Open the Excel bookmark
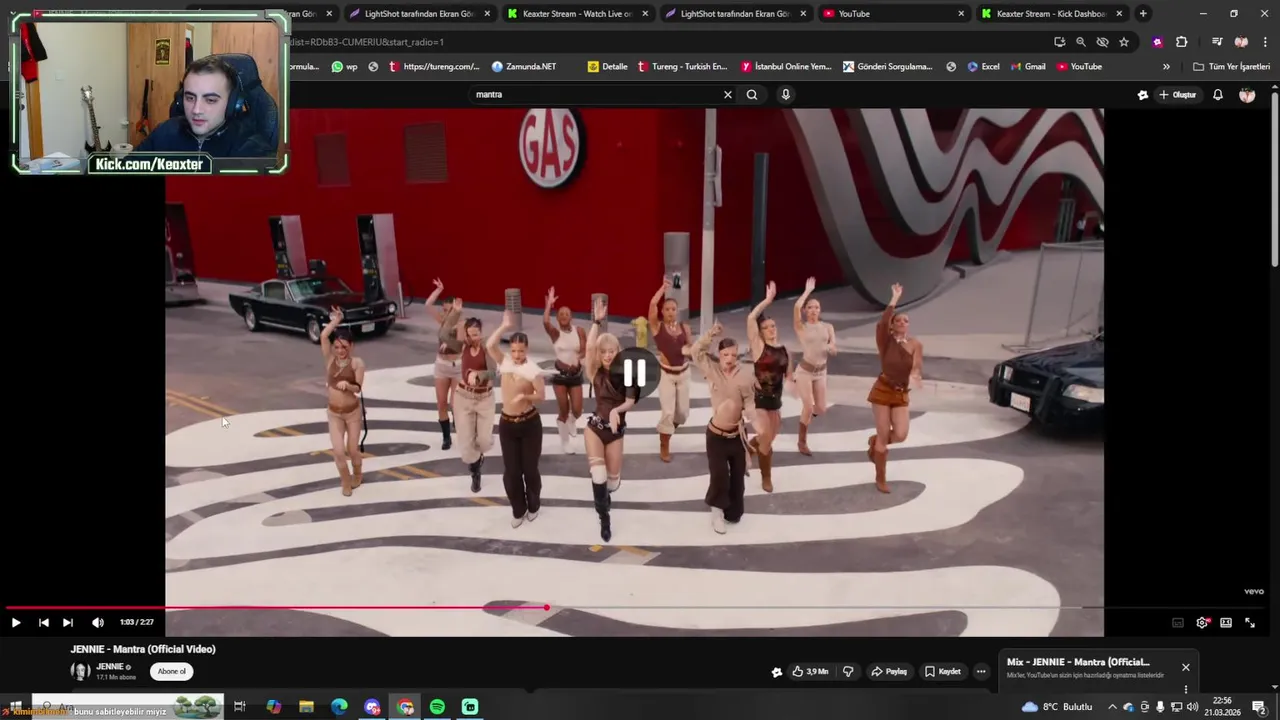This screenshot has height=720, width=1280. click(983, 67)
